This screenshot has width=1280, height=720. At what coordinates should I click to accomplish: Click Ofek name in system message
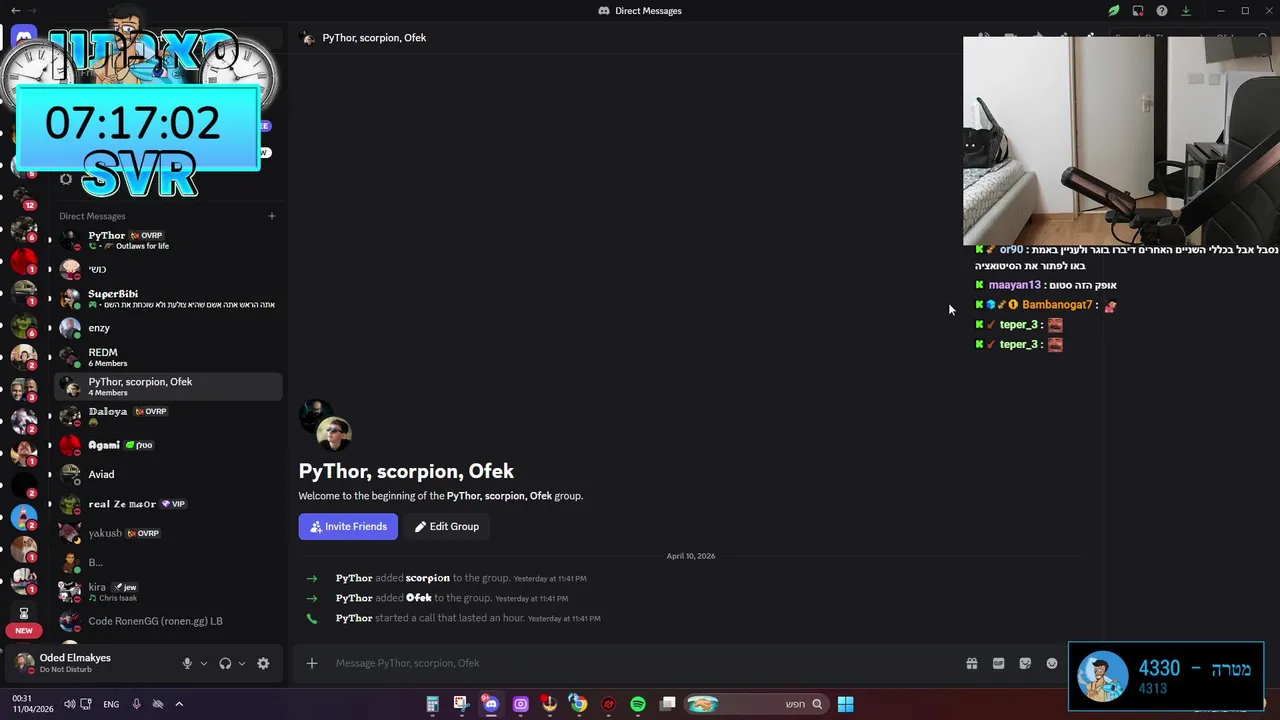419,598
